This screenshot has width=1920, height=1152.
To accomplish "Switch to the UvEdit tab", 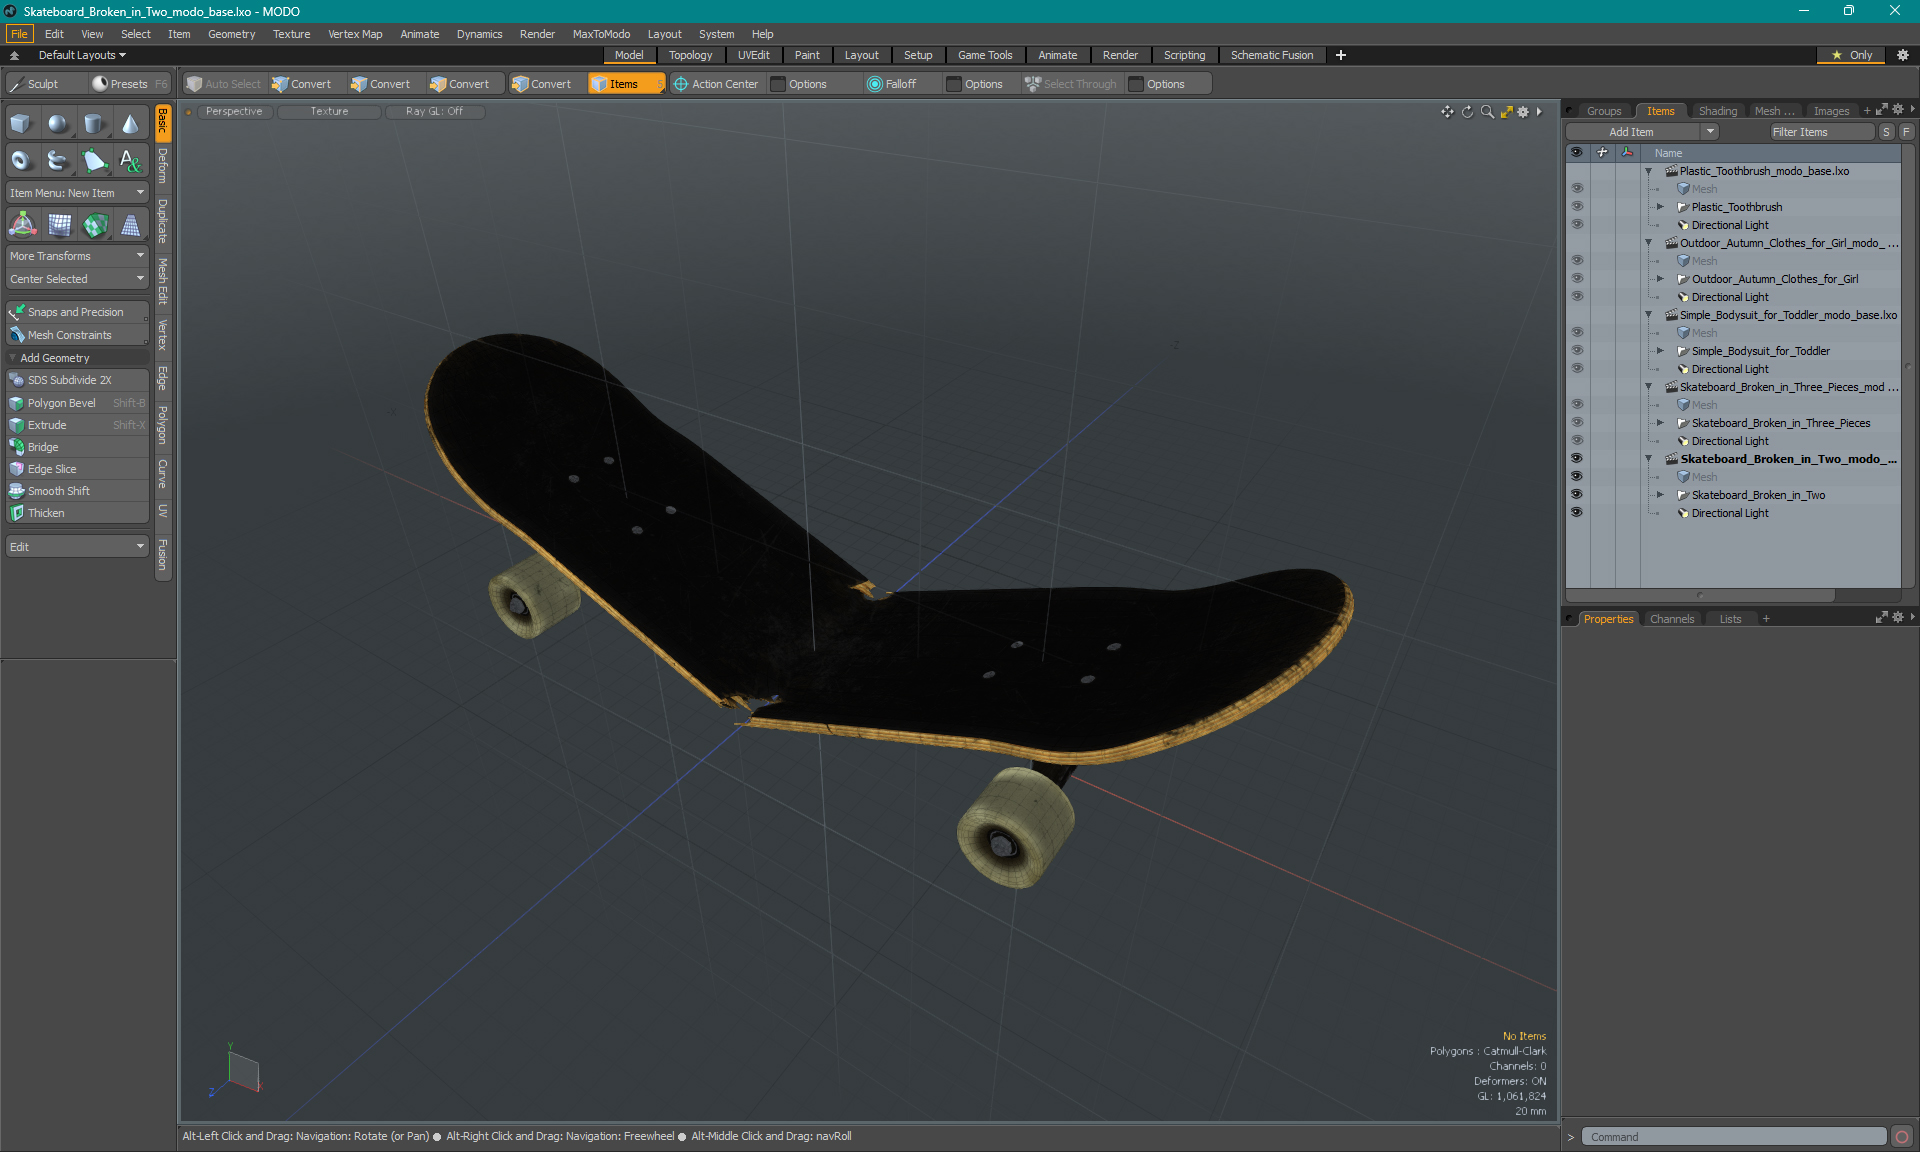I will tap(754, 55).
